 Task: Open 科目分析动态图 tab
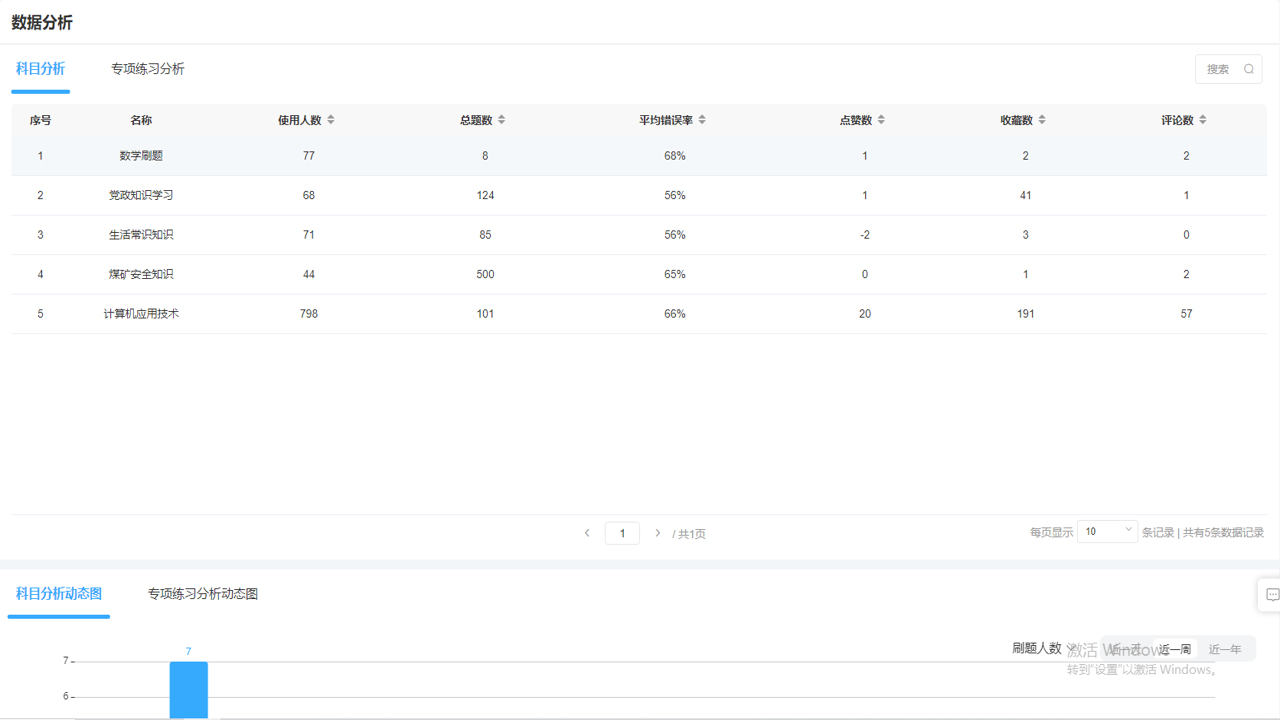59,594
